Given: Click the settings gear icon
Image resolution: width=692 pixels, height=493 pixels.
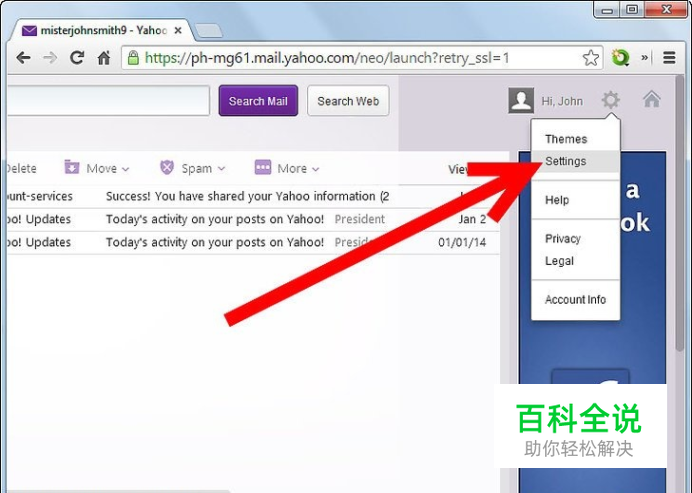Looking at the screenshot, I should click(x=611, y=100).
